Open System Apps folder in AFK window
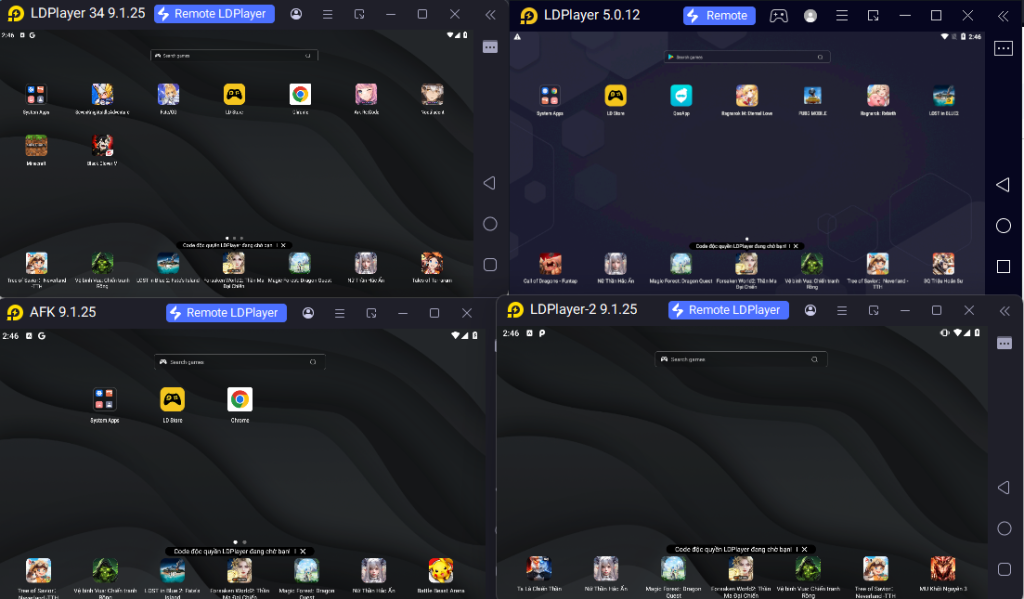1024x599 pixels. 105,400
